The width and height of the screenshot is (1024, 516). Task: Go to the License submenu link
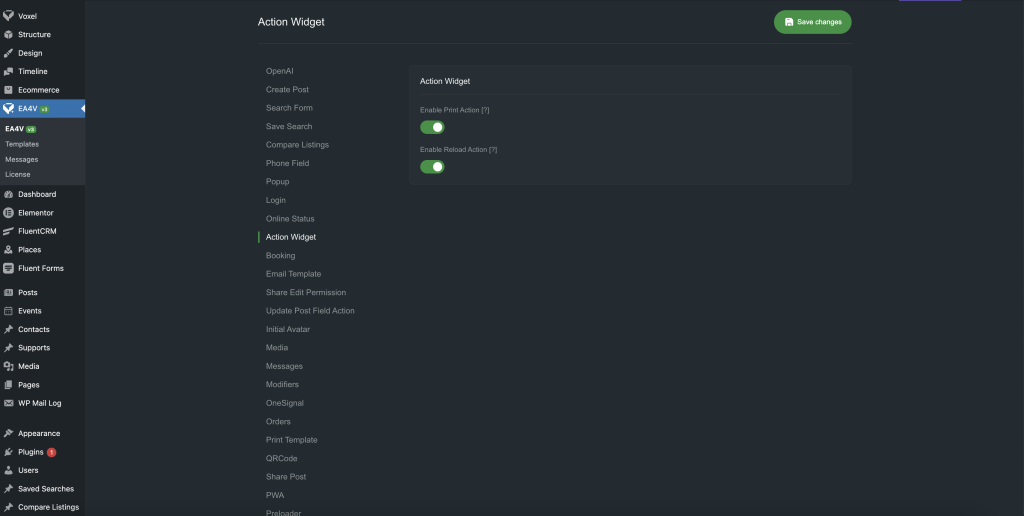pyautogui.click(x=18, y=174)
